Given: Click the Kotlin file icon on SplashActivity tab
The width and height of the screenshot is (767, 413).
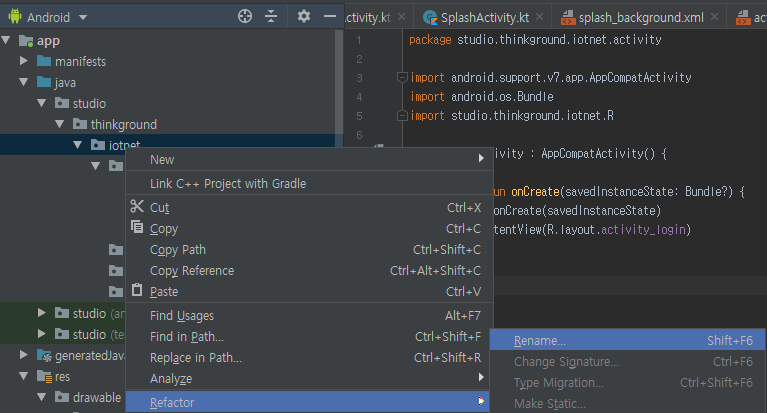Looking at the screenshot, I should tap(430, 18).
